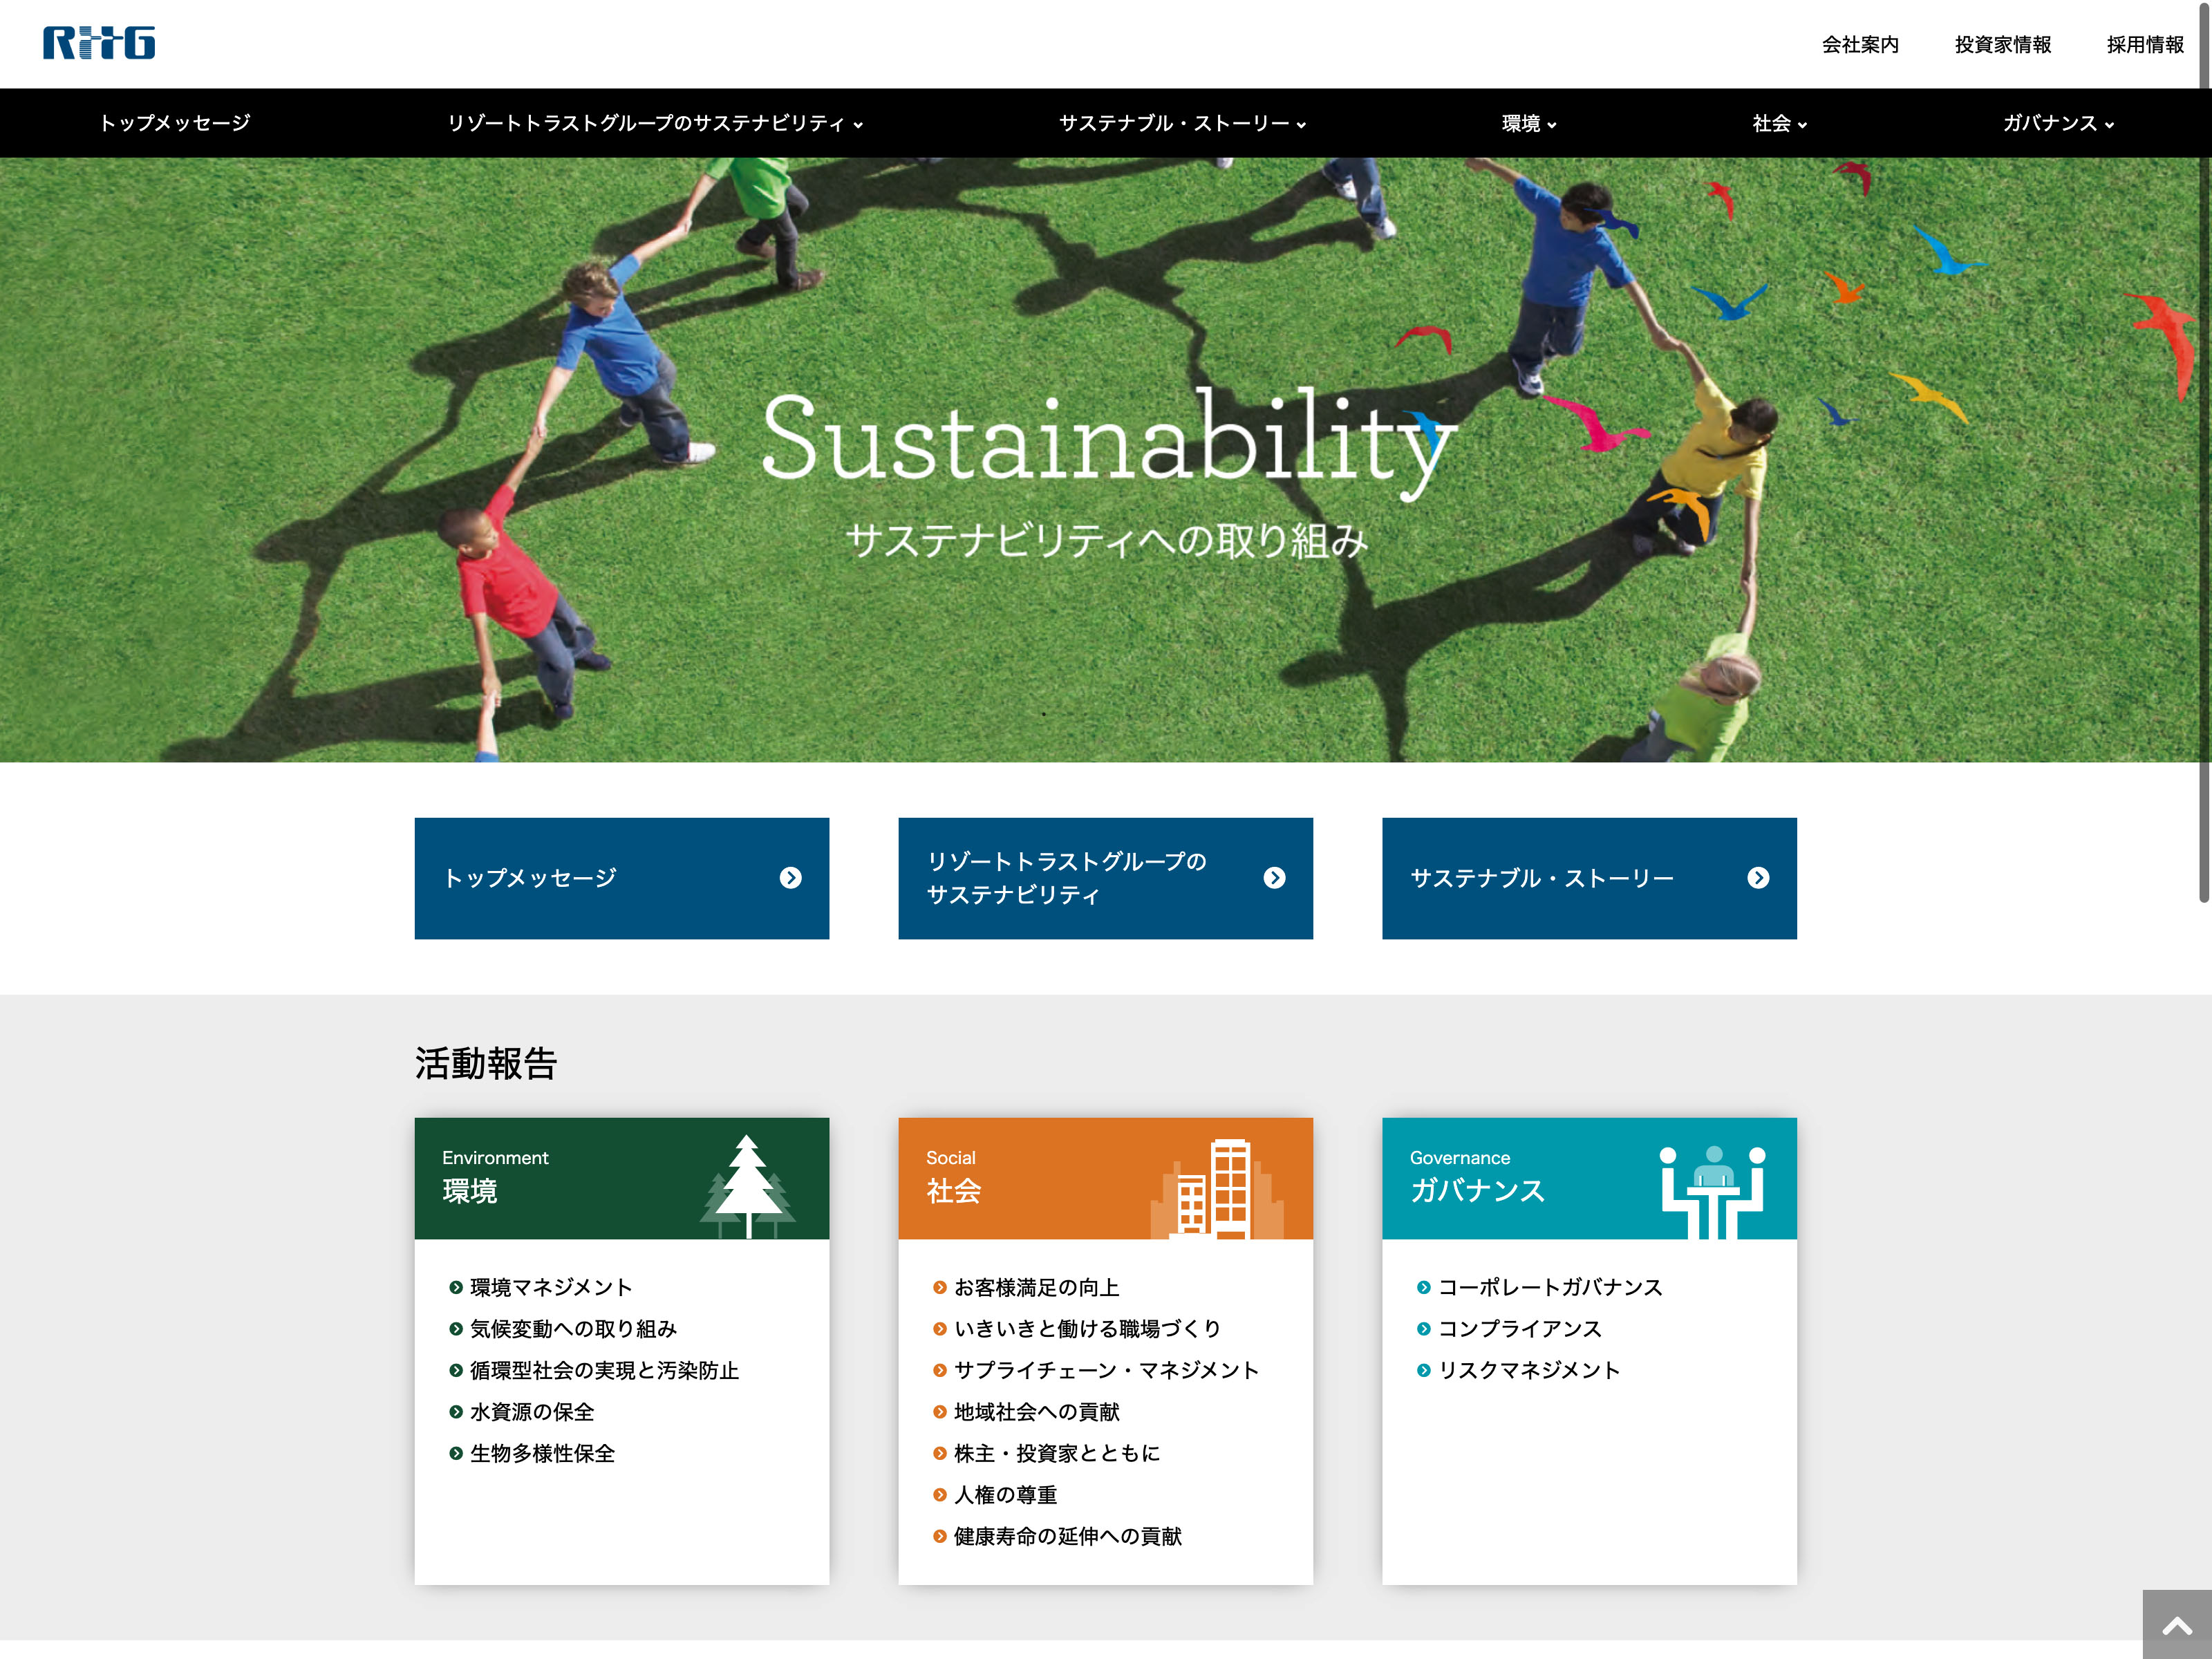Click the arrow icon on the リゾートトラストグループのサステナビリティ tile
This screenshot has width=2212, height=1659.
(1273, 878)
